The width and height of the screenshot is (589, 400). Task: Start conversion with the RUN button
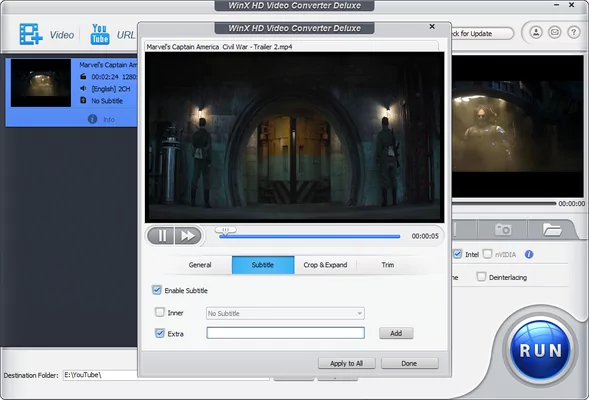541,350
